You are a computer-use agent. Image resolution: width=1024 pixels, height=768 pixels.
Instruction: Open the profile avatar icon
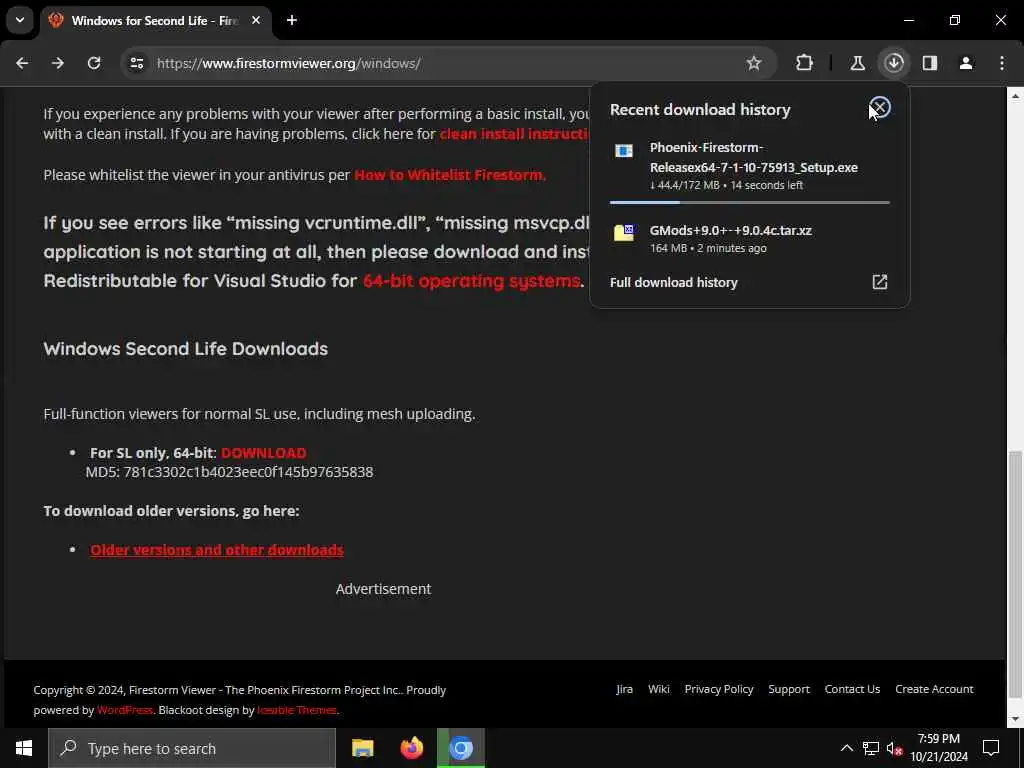(966, 63)
